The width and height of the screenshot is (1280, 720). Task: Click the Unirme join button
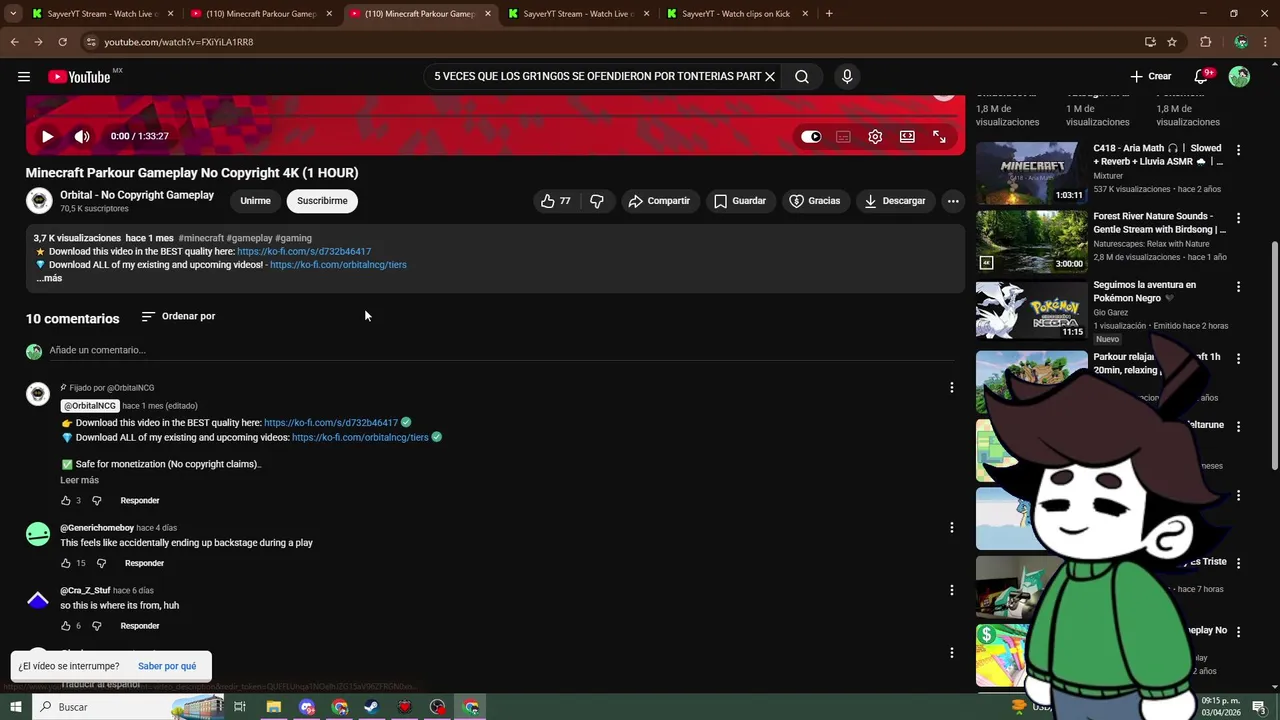255,201
